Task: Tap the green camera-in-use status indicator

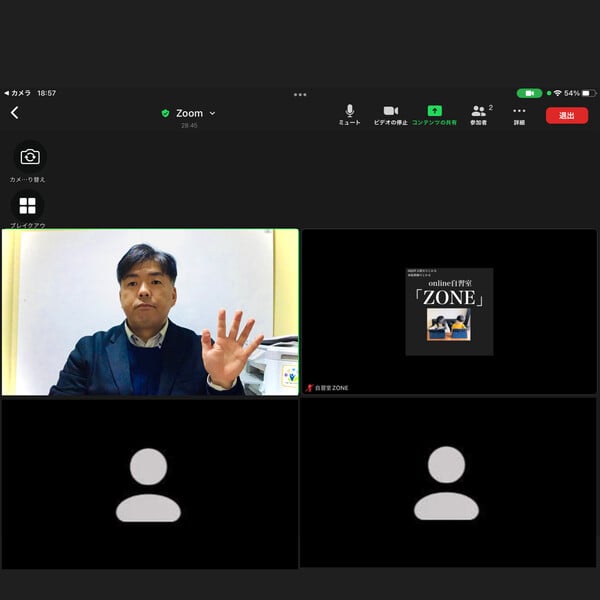Action: (529, 93)
